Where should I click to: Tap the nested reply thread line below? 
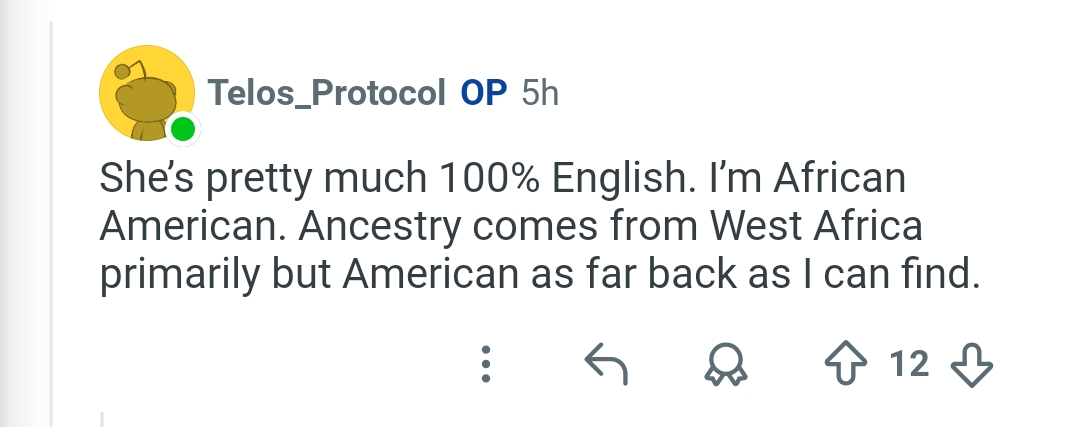[x=102, y=419]
